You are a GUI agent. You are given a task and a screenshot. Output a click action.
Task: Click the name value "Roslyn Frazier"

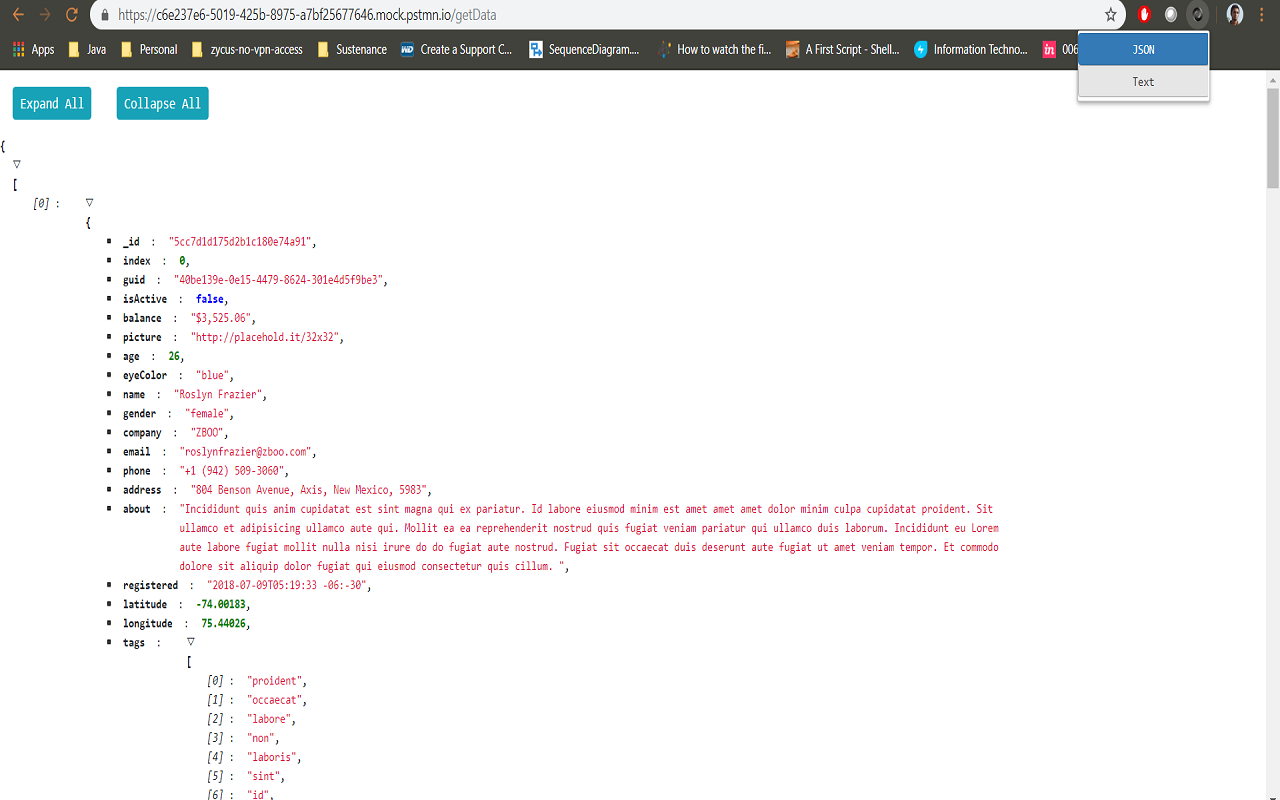pos(219,394)
